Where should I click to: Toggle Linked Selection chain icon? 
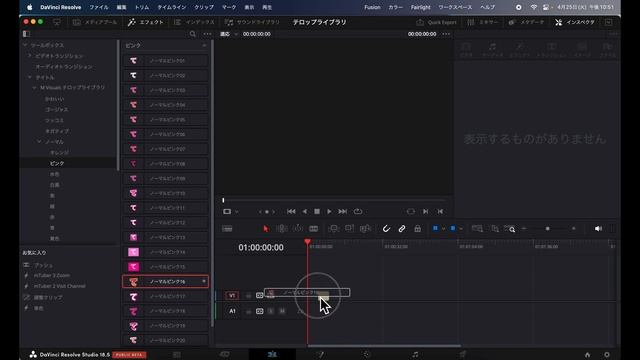(x=402, y=229)
